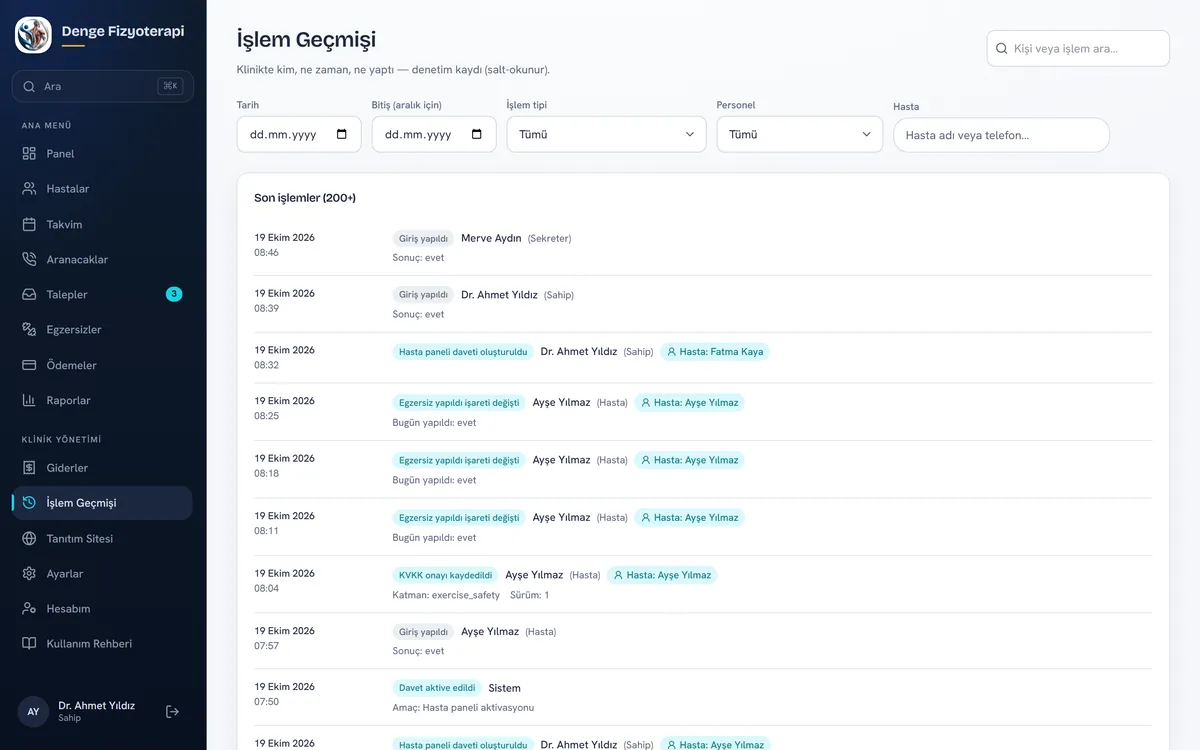
Task: Click the Kullanım Rehberi book icon
Action: click(x=28, y=643)
